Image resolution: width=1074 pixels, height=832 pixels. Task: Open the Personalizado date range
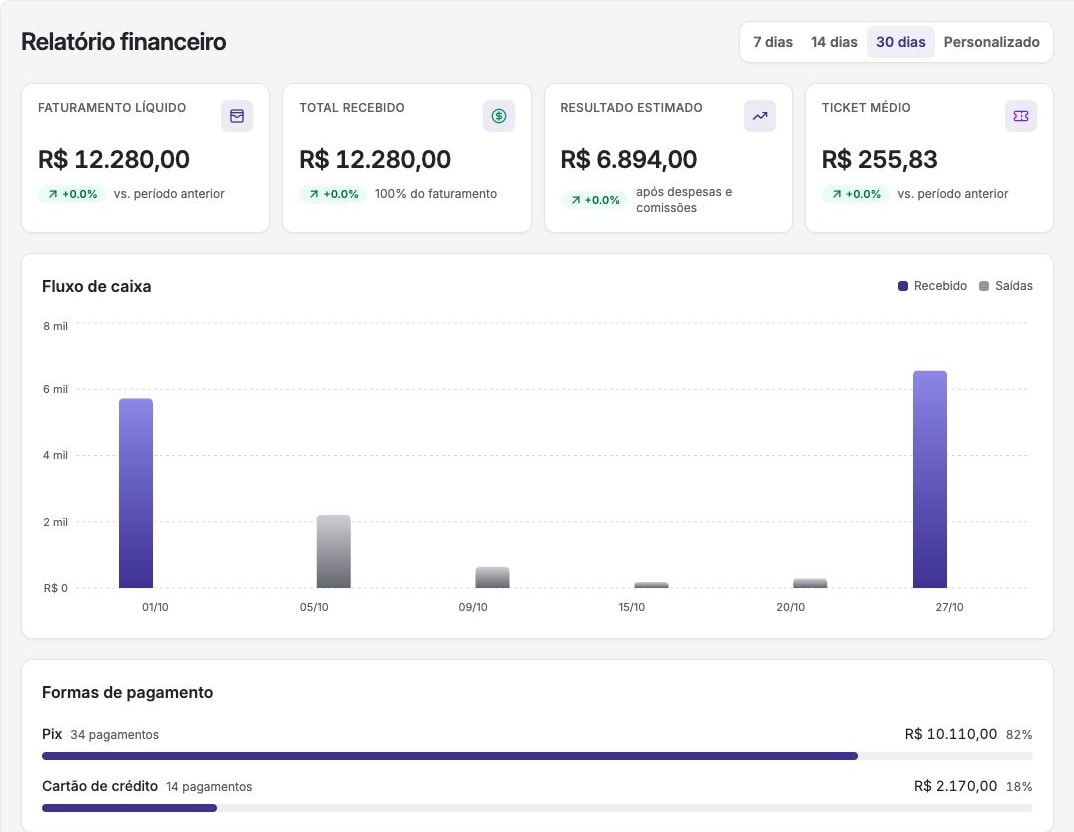991,42
